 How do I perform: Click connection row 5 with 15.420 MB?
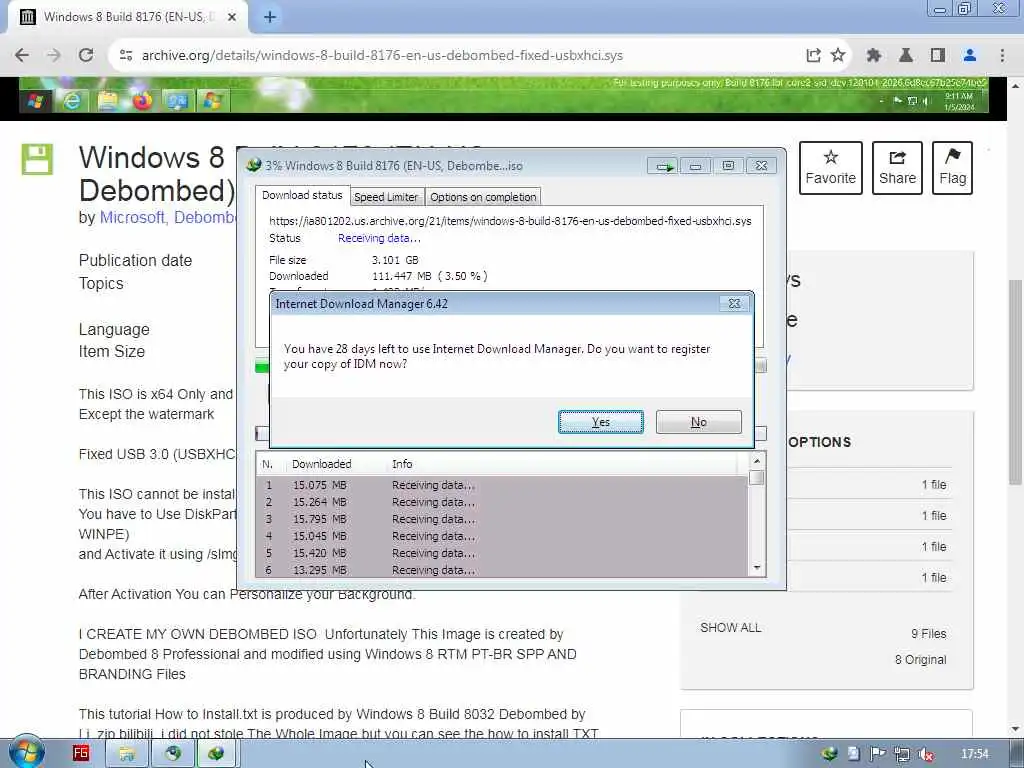[501, 553]
